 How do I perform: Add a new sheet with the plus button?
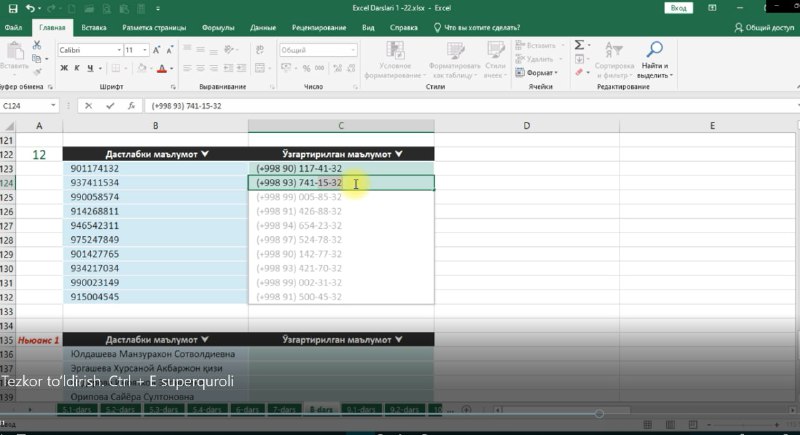pos(466,410)
